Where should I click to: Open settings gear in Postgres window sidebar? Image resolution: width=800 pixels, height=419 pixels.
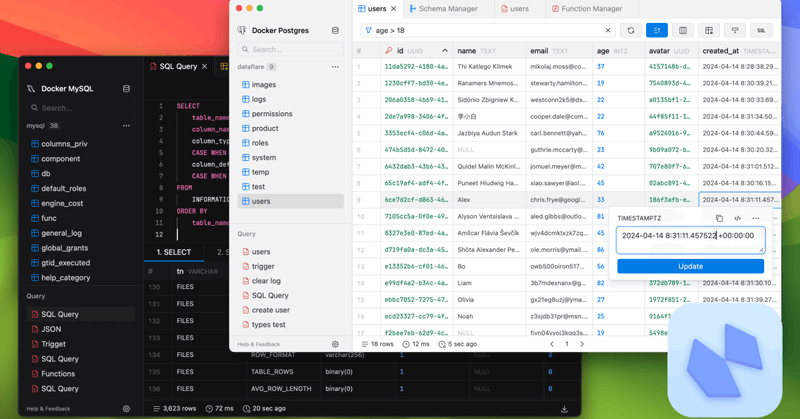pyautogui.click(x=335, y=344)
